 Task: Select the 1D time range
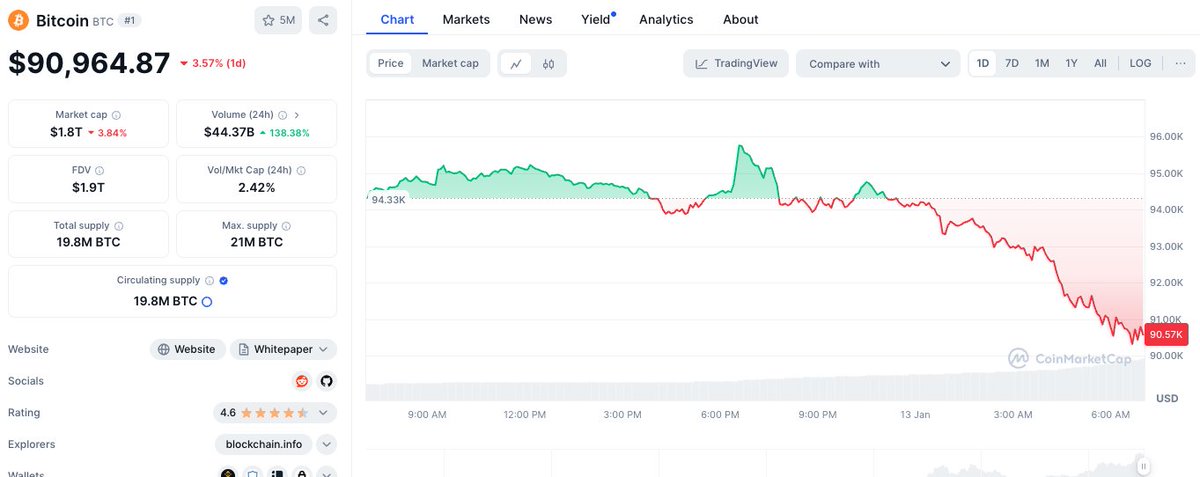pos(983,63)
